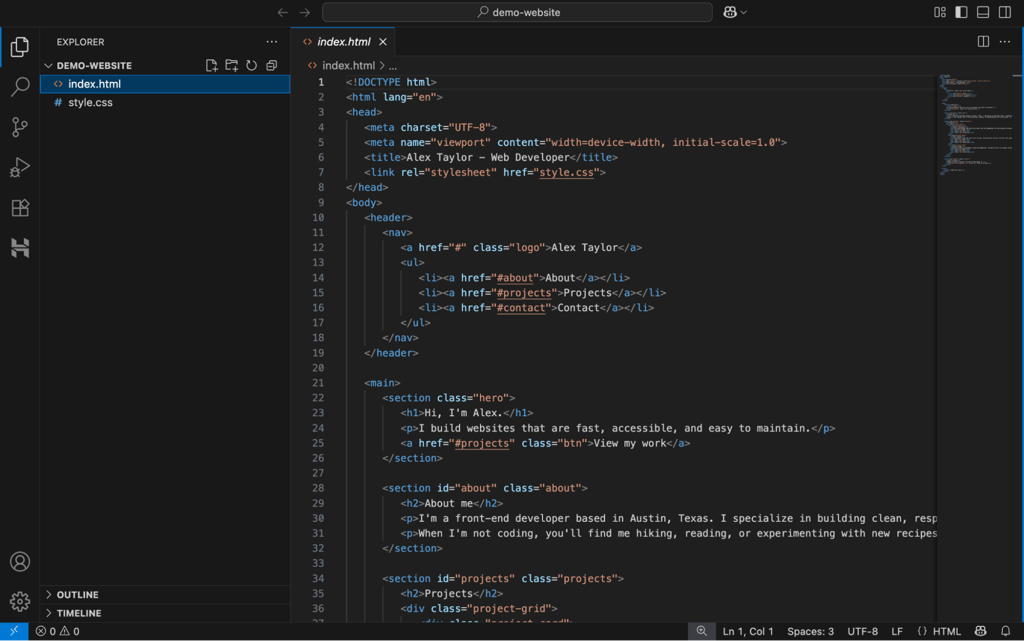Click the title text Alex Taylor – Web Developer
1024x641 pixels.
[x=488, y=157]
